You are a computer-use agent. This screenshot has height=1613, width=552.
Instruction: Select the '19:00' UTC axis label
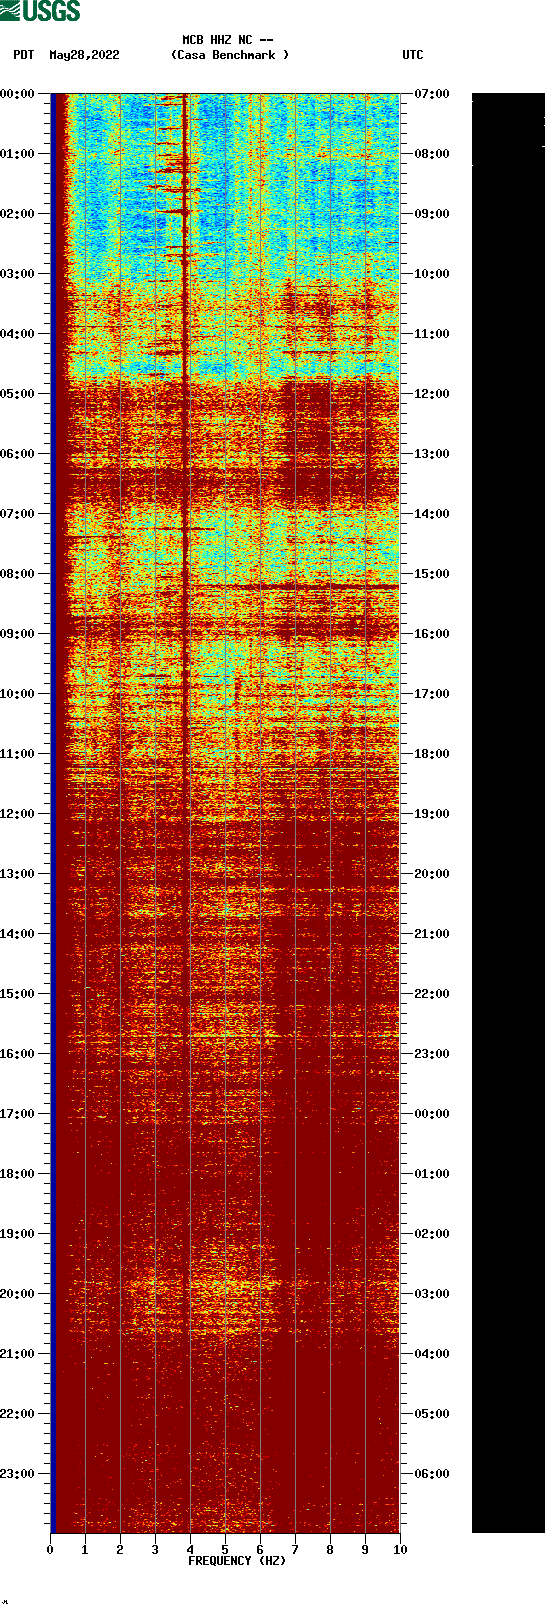click(x=432, y=814)
